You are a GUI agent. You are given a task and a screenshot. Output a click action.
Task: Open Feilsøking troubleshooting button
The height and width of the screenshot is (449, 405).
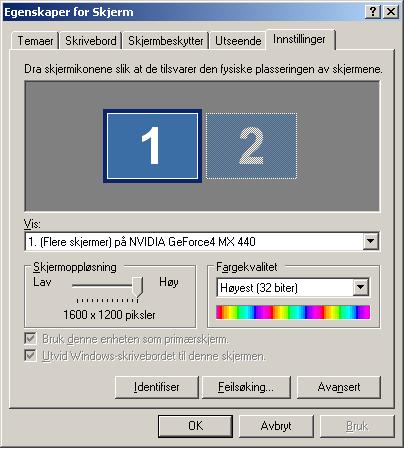point(246,387)
